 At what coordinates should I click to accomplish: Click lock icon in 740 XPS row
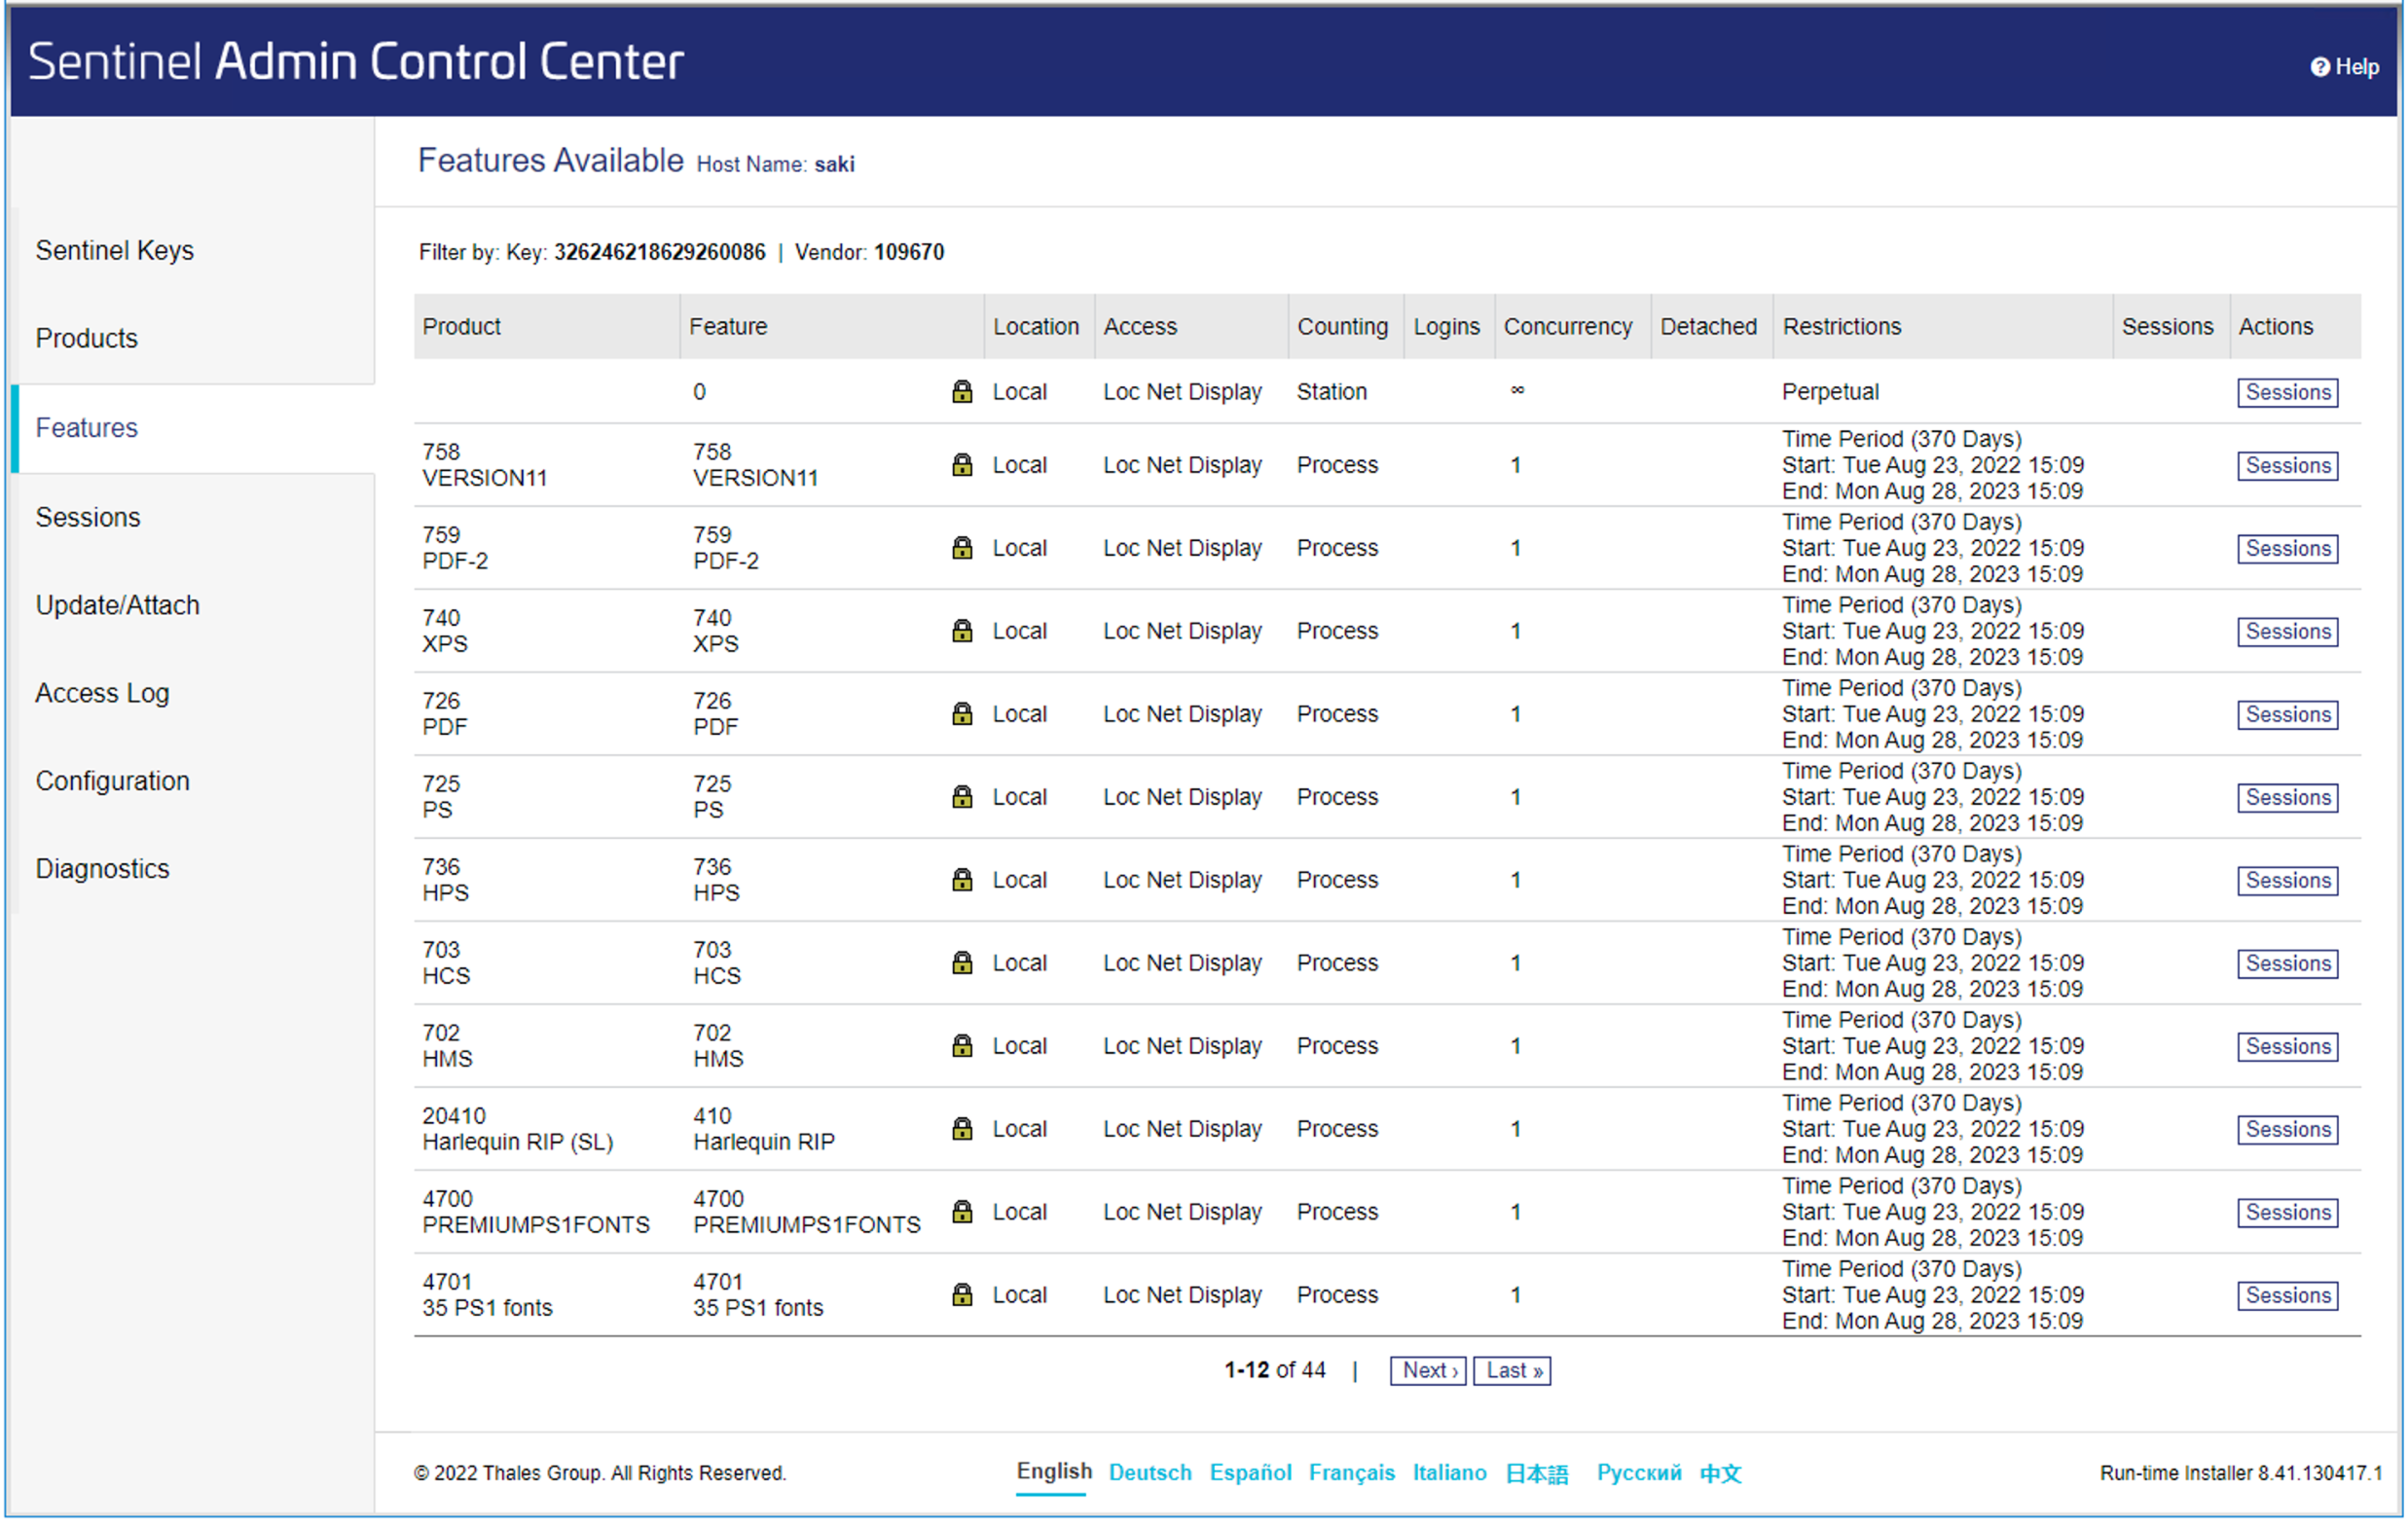(x=962, y=631)
